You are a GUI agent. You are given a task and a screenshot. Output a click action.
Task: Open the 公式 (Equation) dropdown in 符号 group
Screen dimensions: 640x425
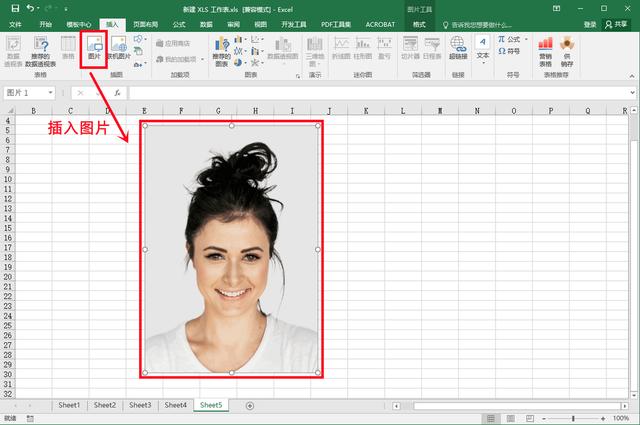tap(513, 39)
